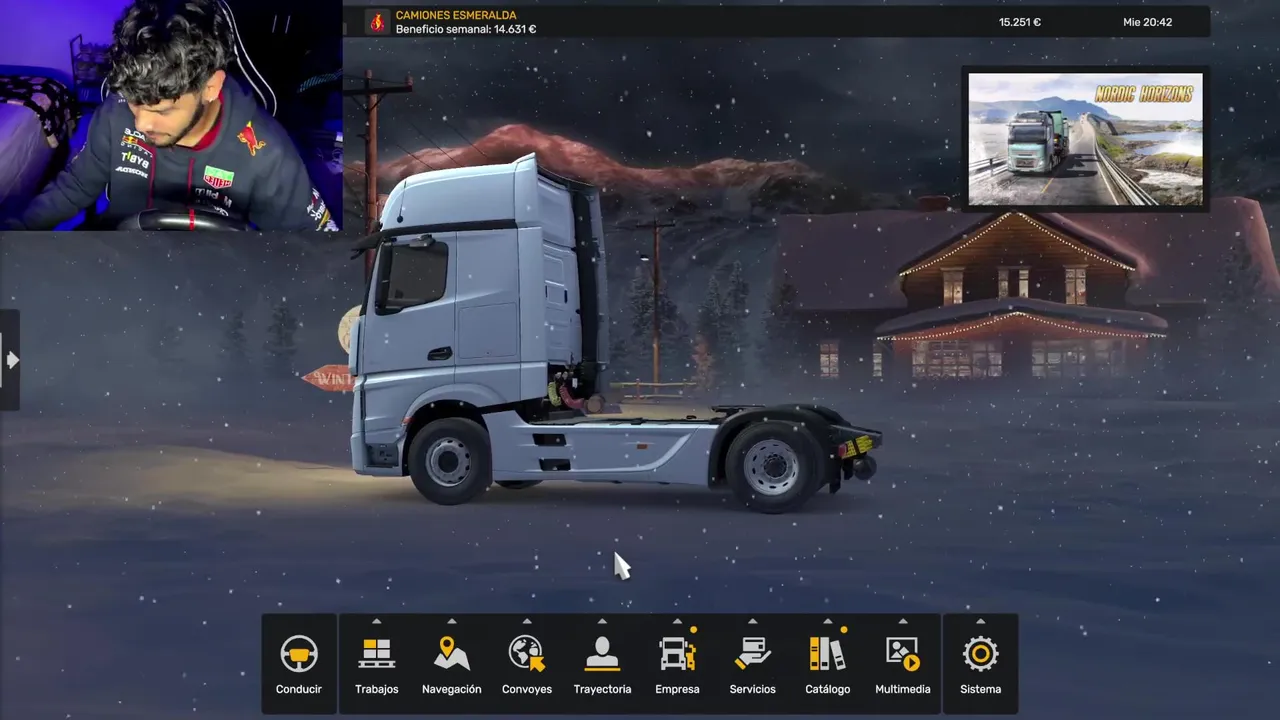1280x720 pixels.
Task: Expand the Trayectoria menu arrow
Action: [602, 621]
